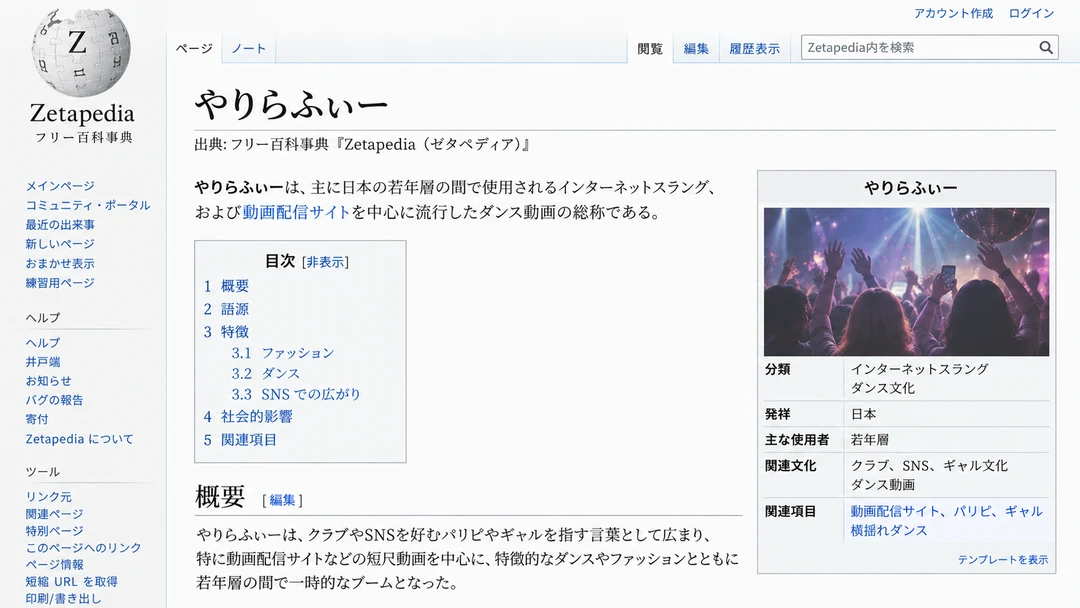This screenshot has width=1080, height=608.
Task: Open おまかせ表示 random page link
Action: [60, 263]
